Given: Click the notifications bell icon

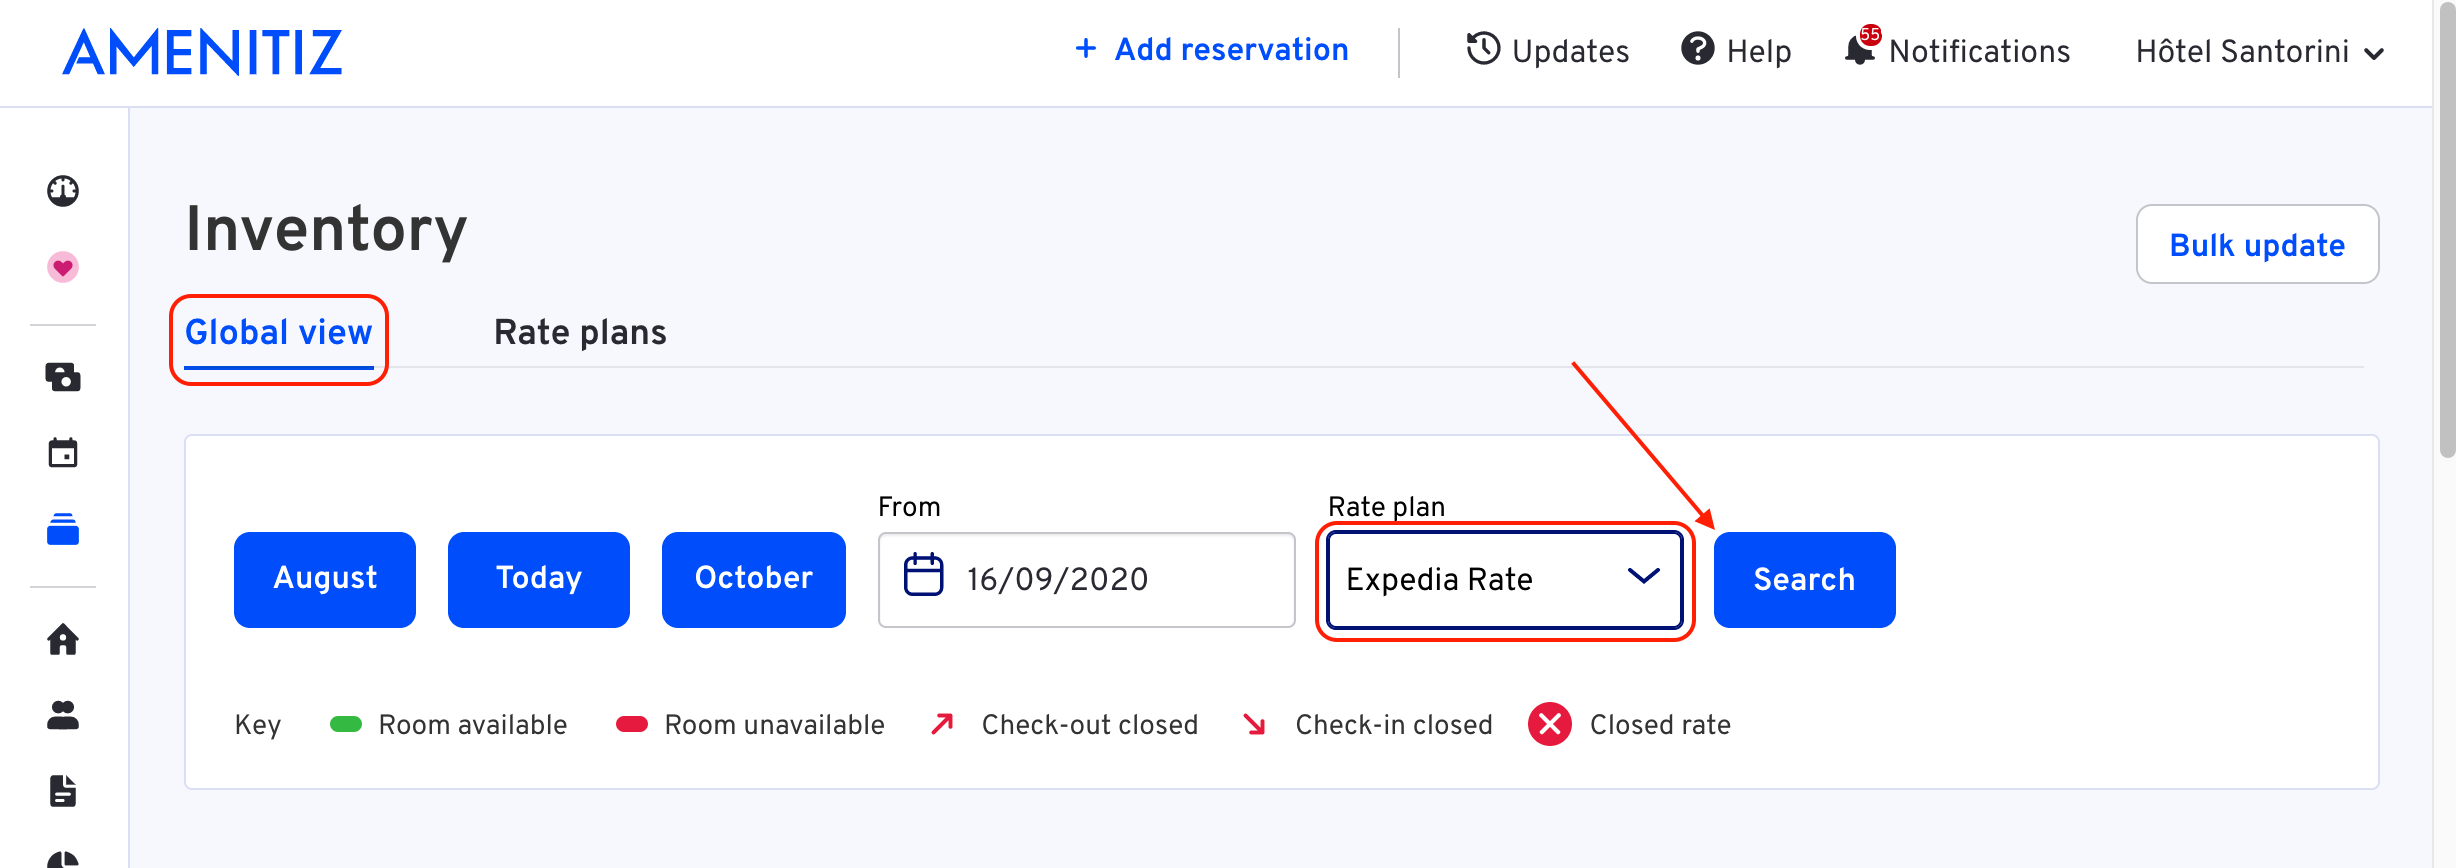Looking at the screenshot, I should click(x=1861, y=48).
